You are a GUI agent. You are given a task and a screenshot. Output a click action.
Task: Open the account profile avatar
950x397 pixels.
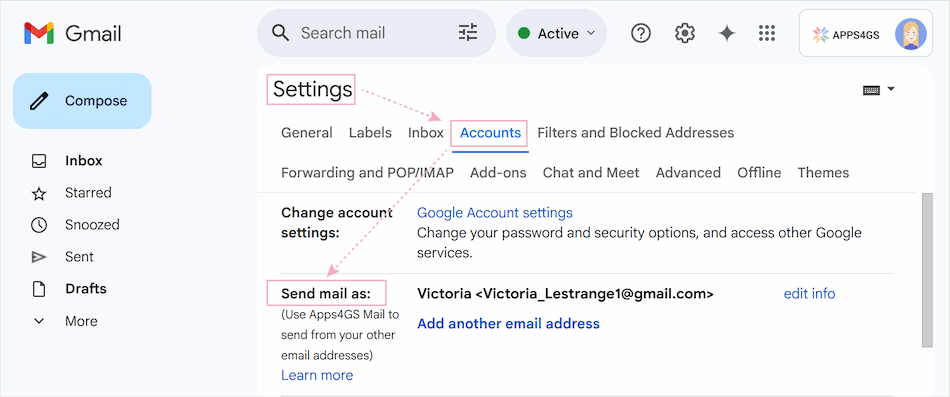click(910, 34)
